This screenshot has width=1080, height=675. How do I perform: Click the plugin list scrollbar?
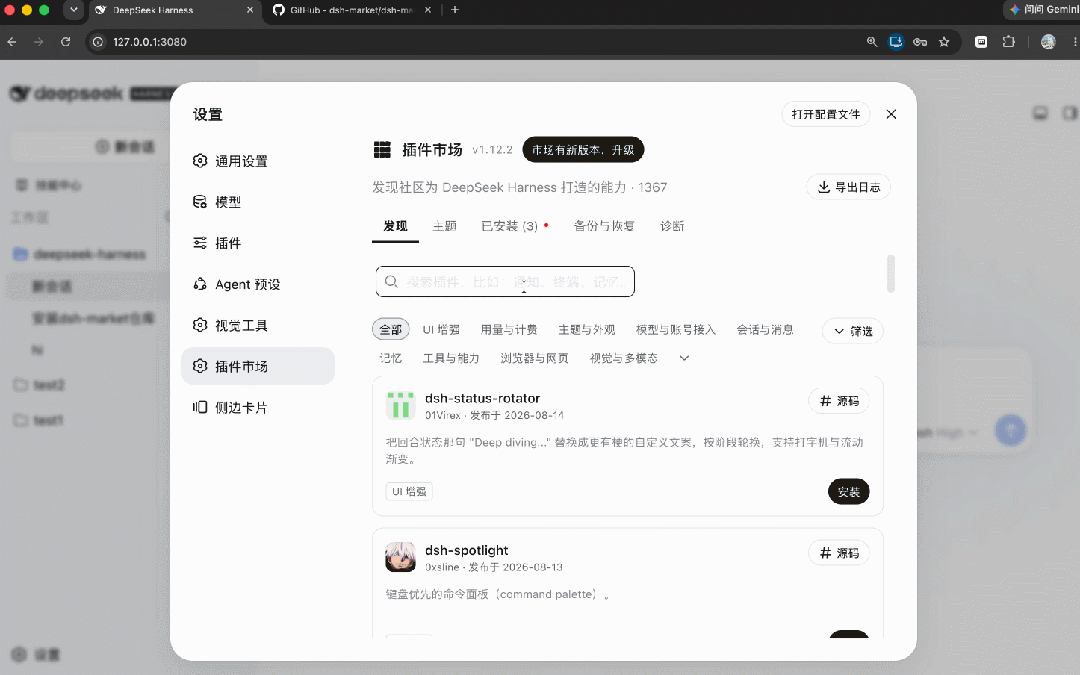891,274
